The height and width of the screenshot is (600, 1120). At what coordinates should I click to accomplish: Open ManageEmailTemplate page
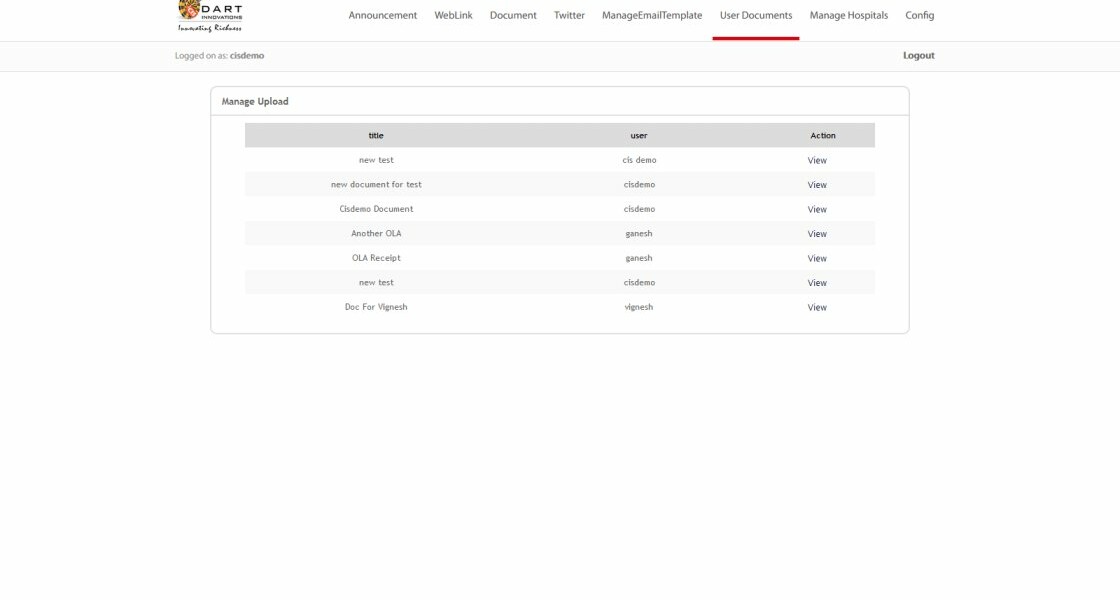652,15
